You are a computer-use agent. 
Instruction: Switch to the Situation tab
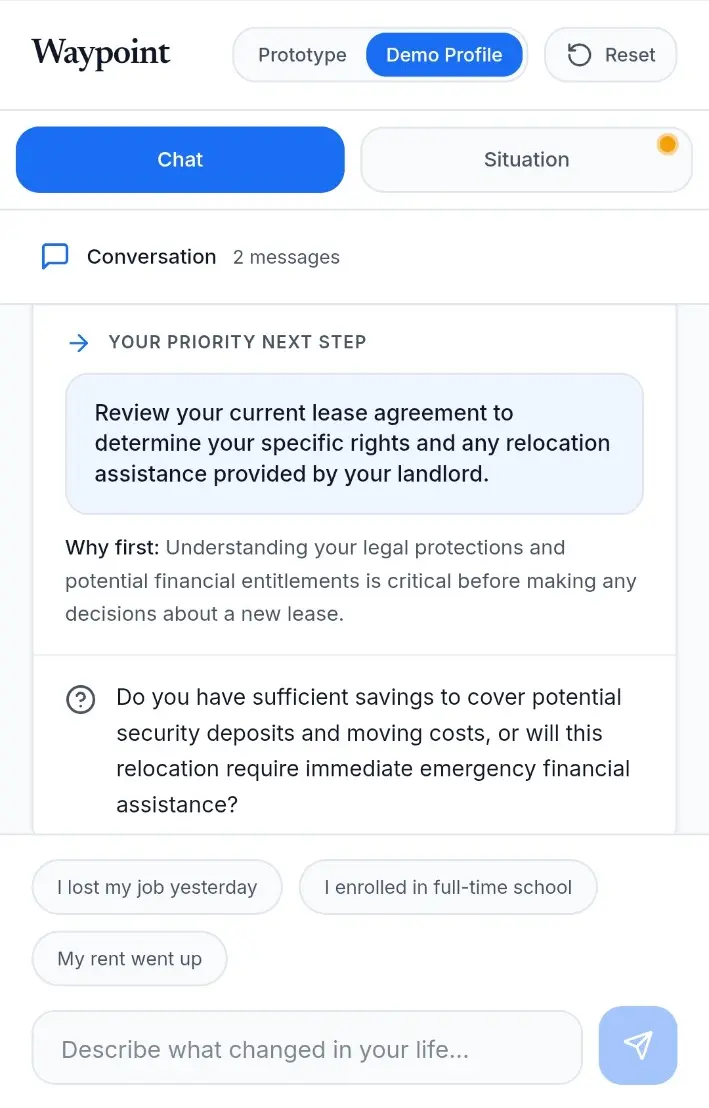click(526, 160)
